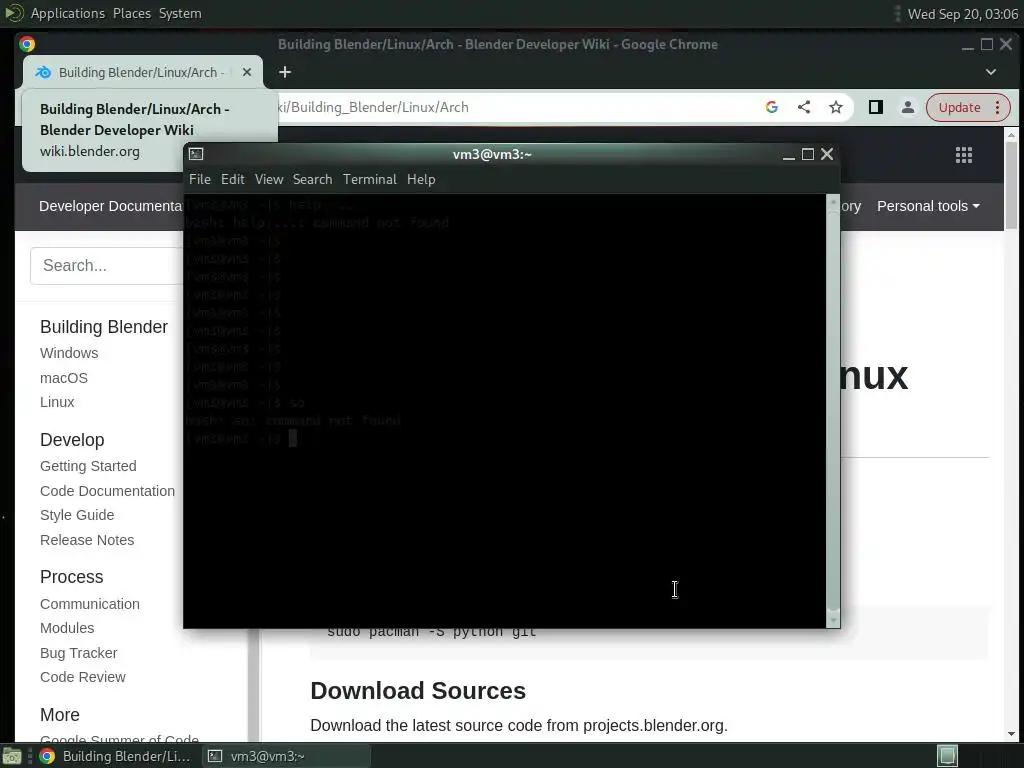Image resolution: width=1024 pixels, height=768 pixels.
Task: Open Chrome profile avatar icon
Action: (x=908, y=107)
